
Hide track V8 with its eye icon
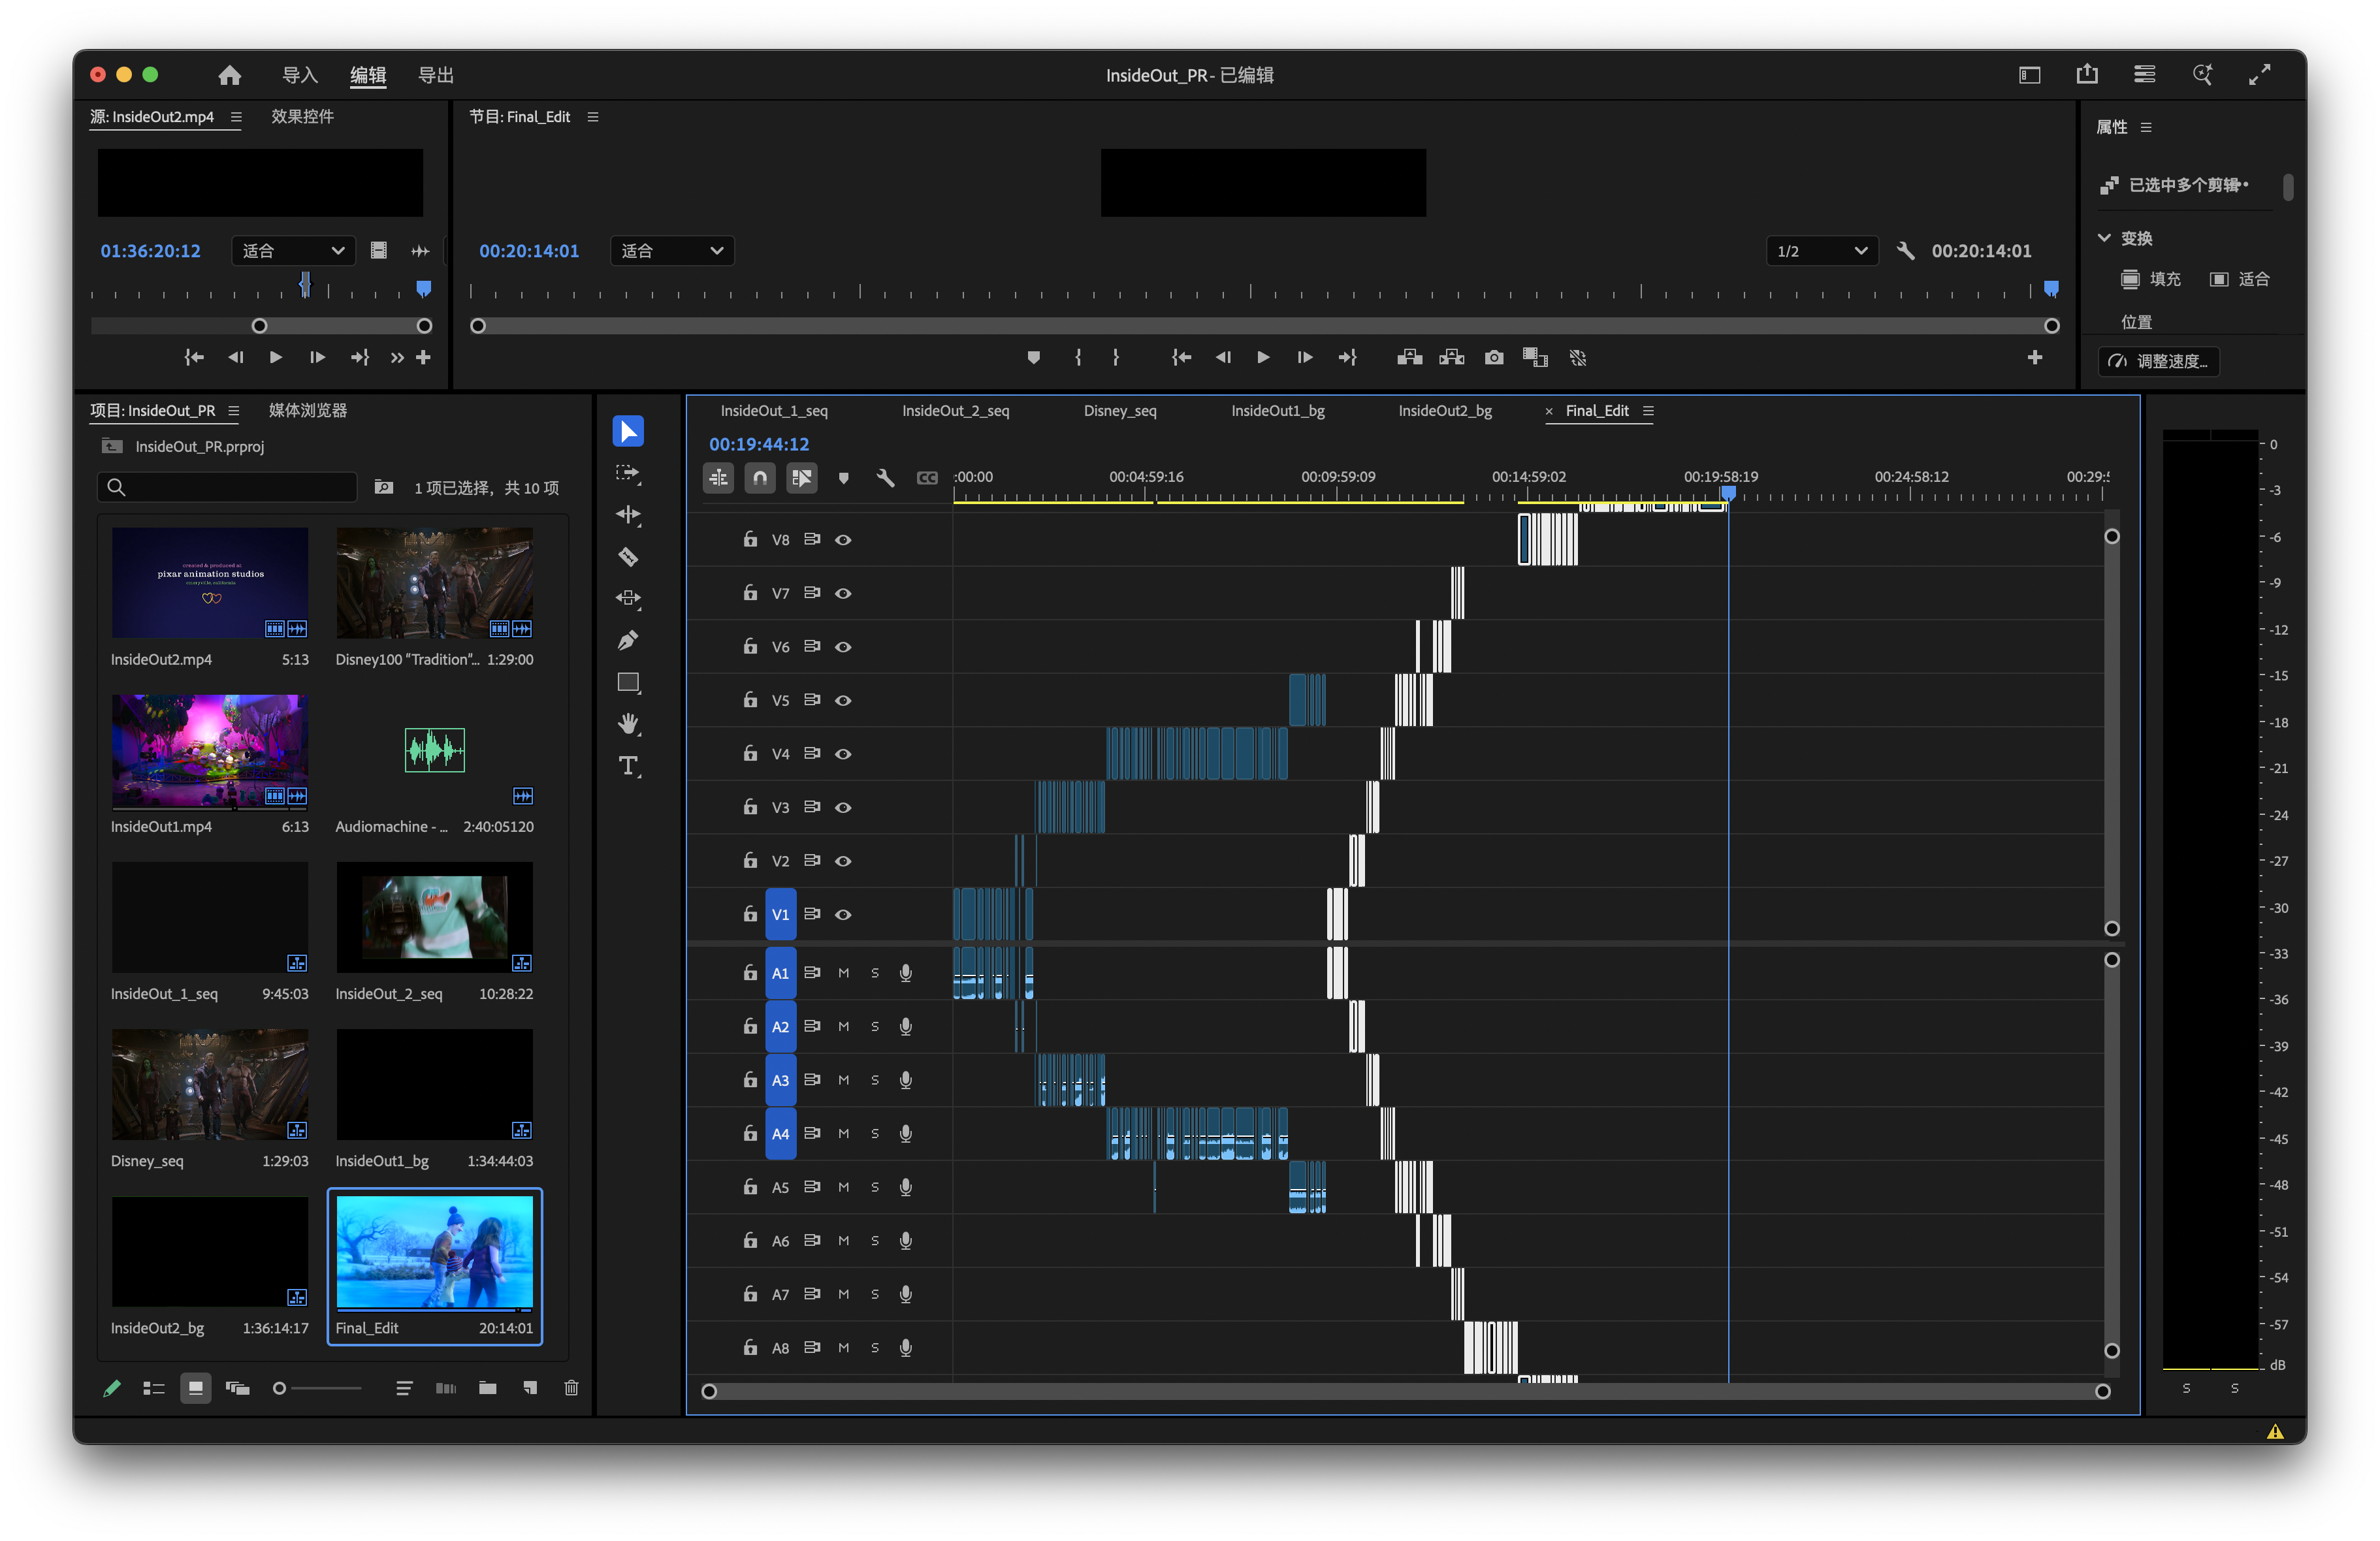(x=843, y=540)
